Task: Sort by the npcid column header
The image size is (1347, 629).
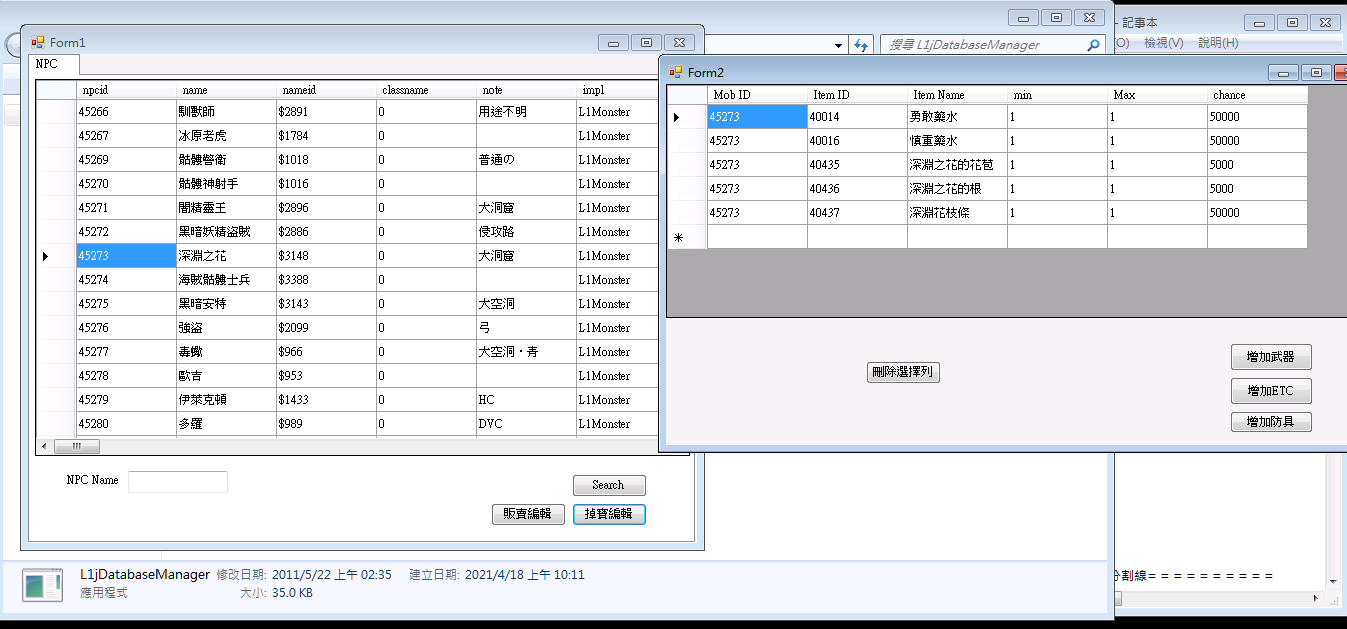Action: click(126, 90)
